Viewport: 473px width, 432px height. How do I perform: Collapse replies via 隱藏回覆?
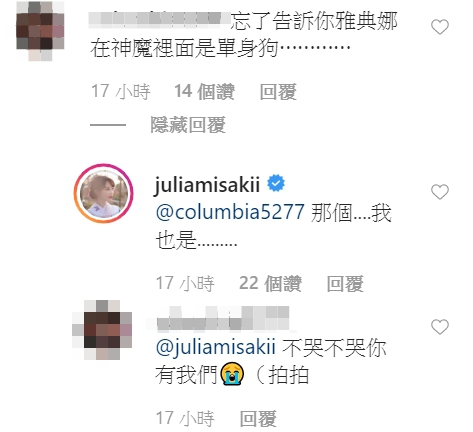point(188,125)
